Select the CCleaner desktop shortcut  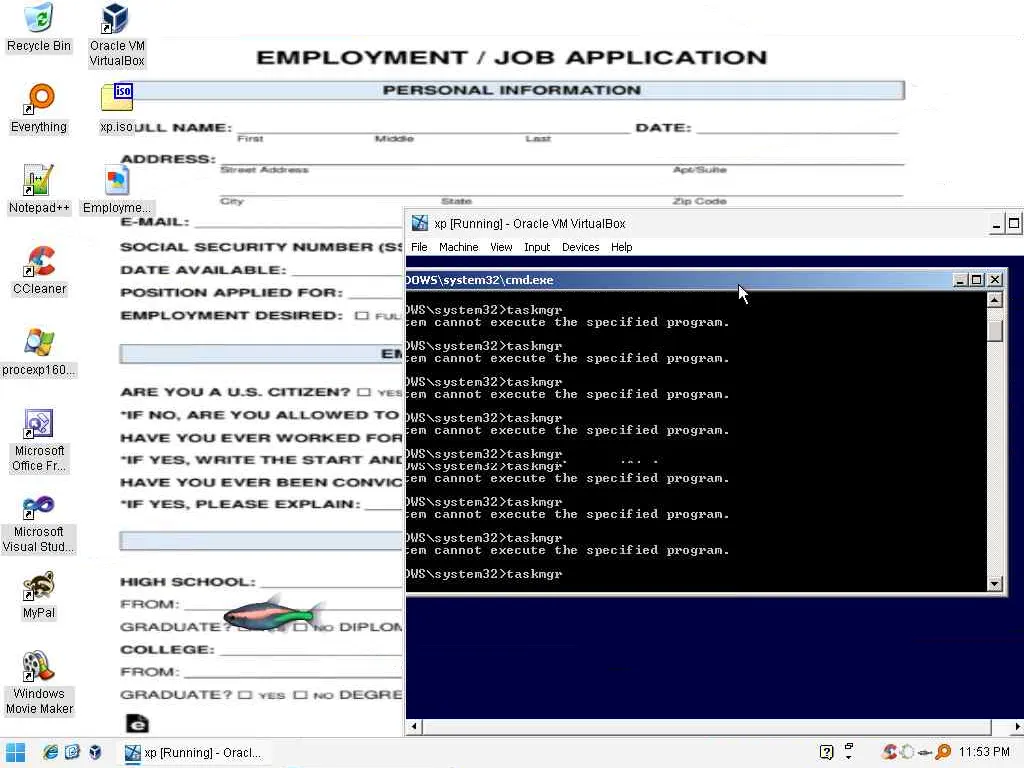[39, 270]
